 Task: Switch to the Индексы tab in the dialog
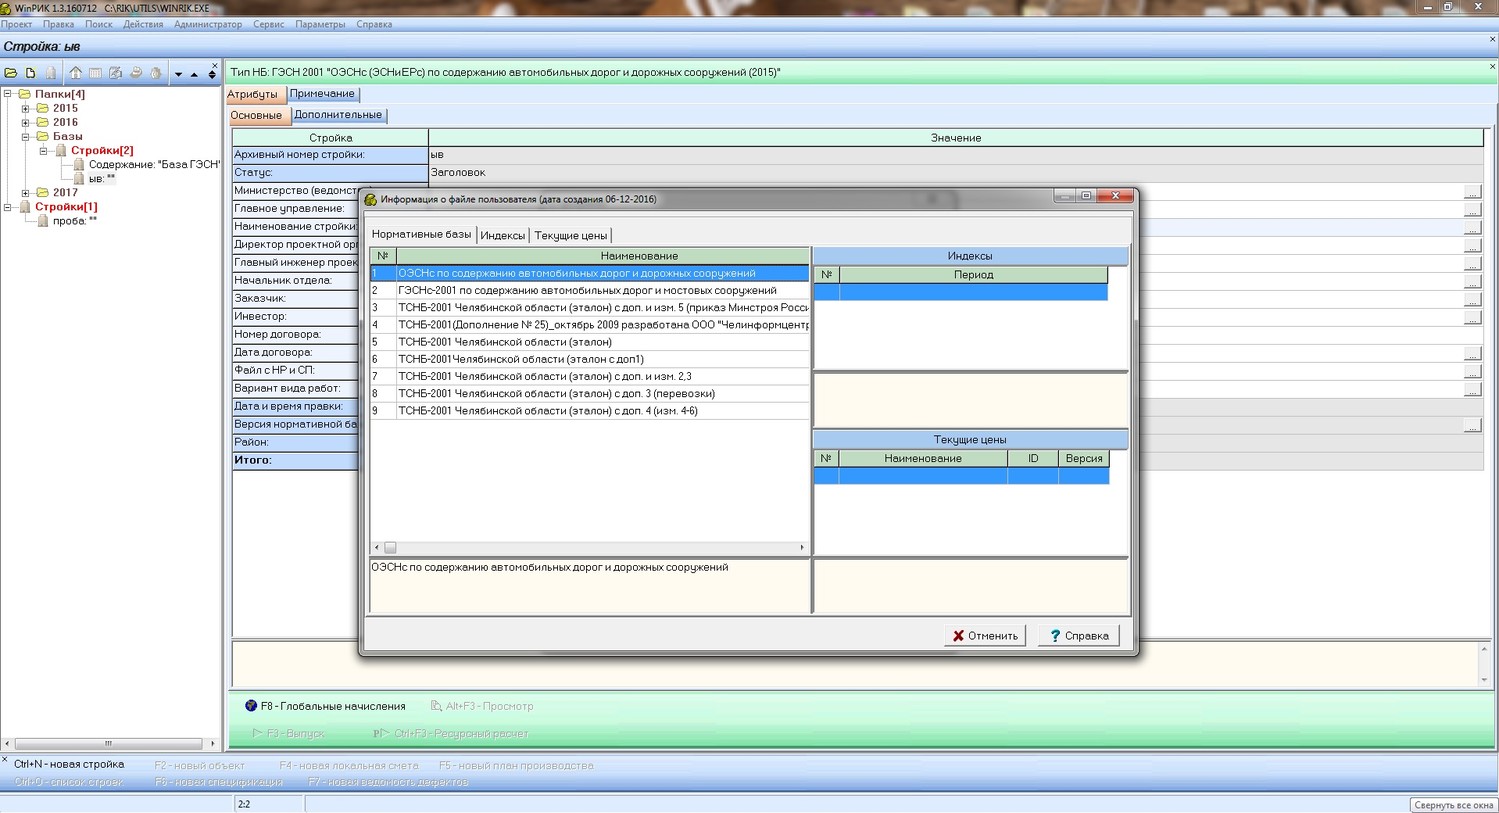(503, 235)
